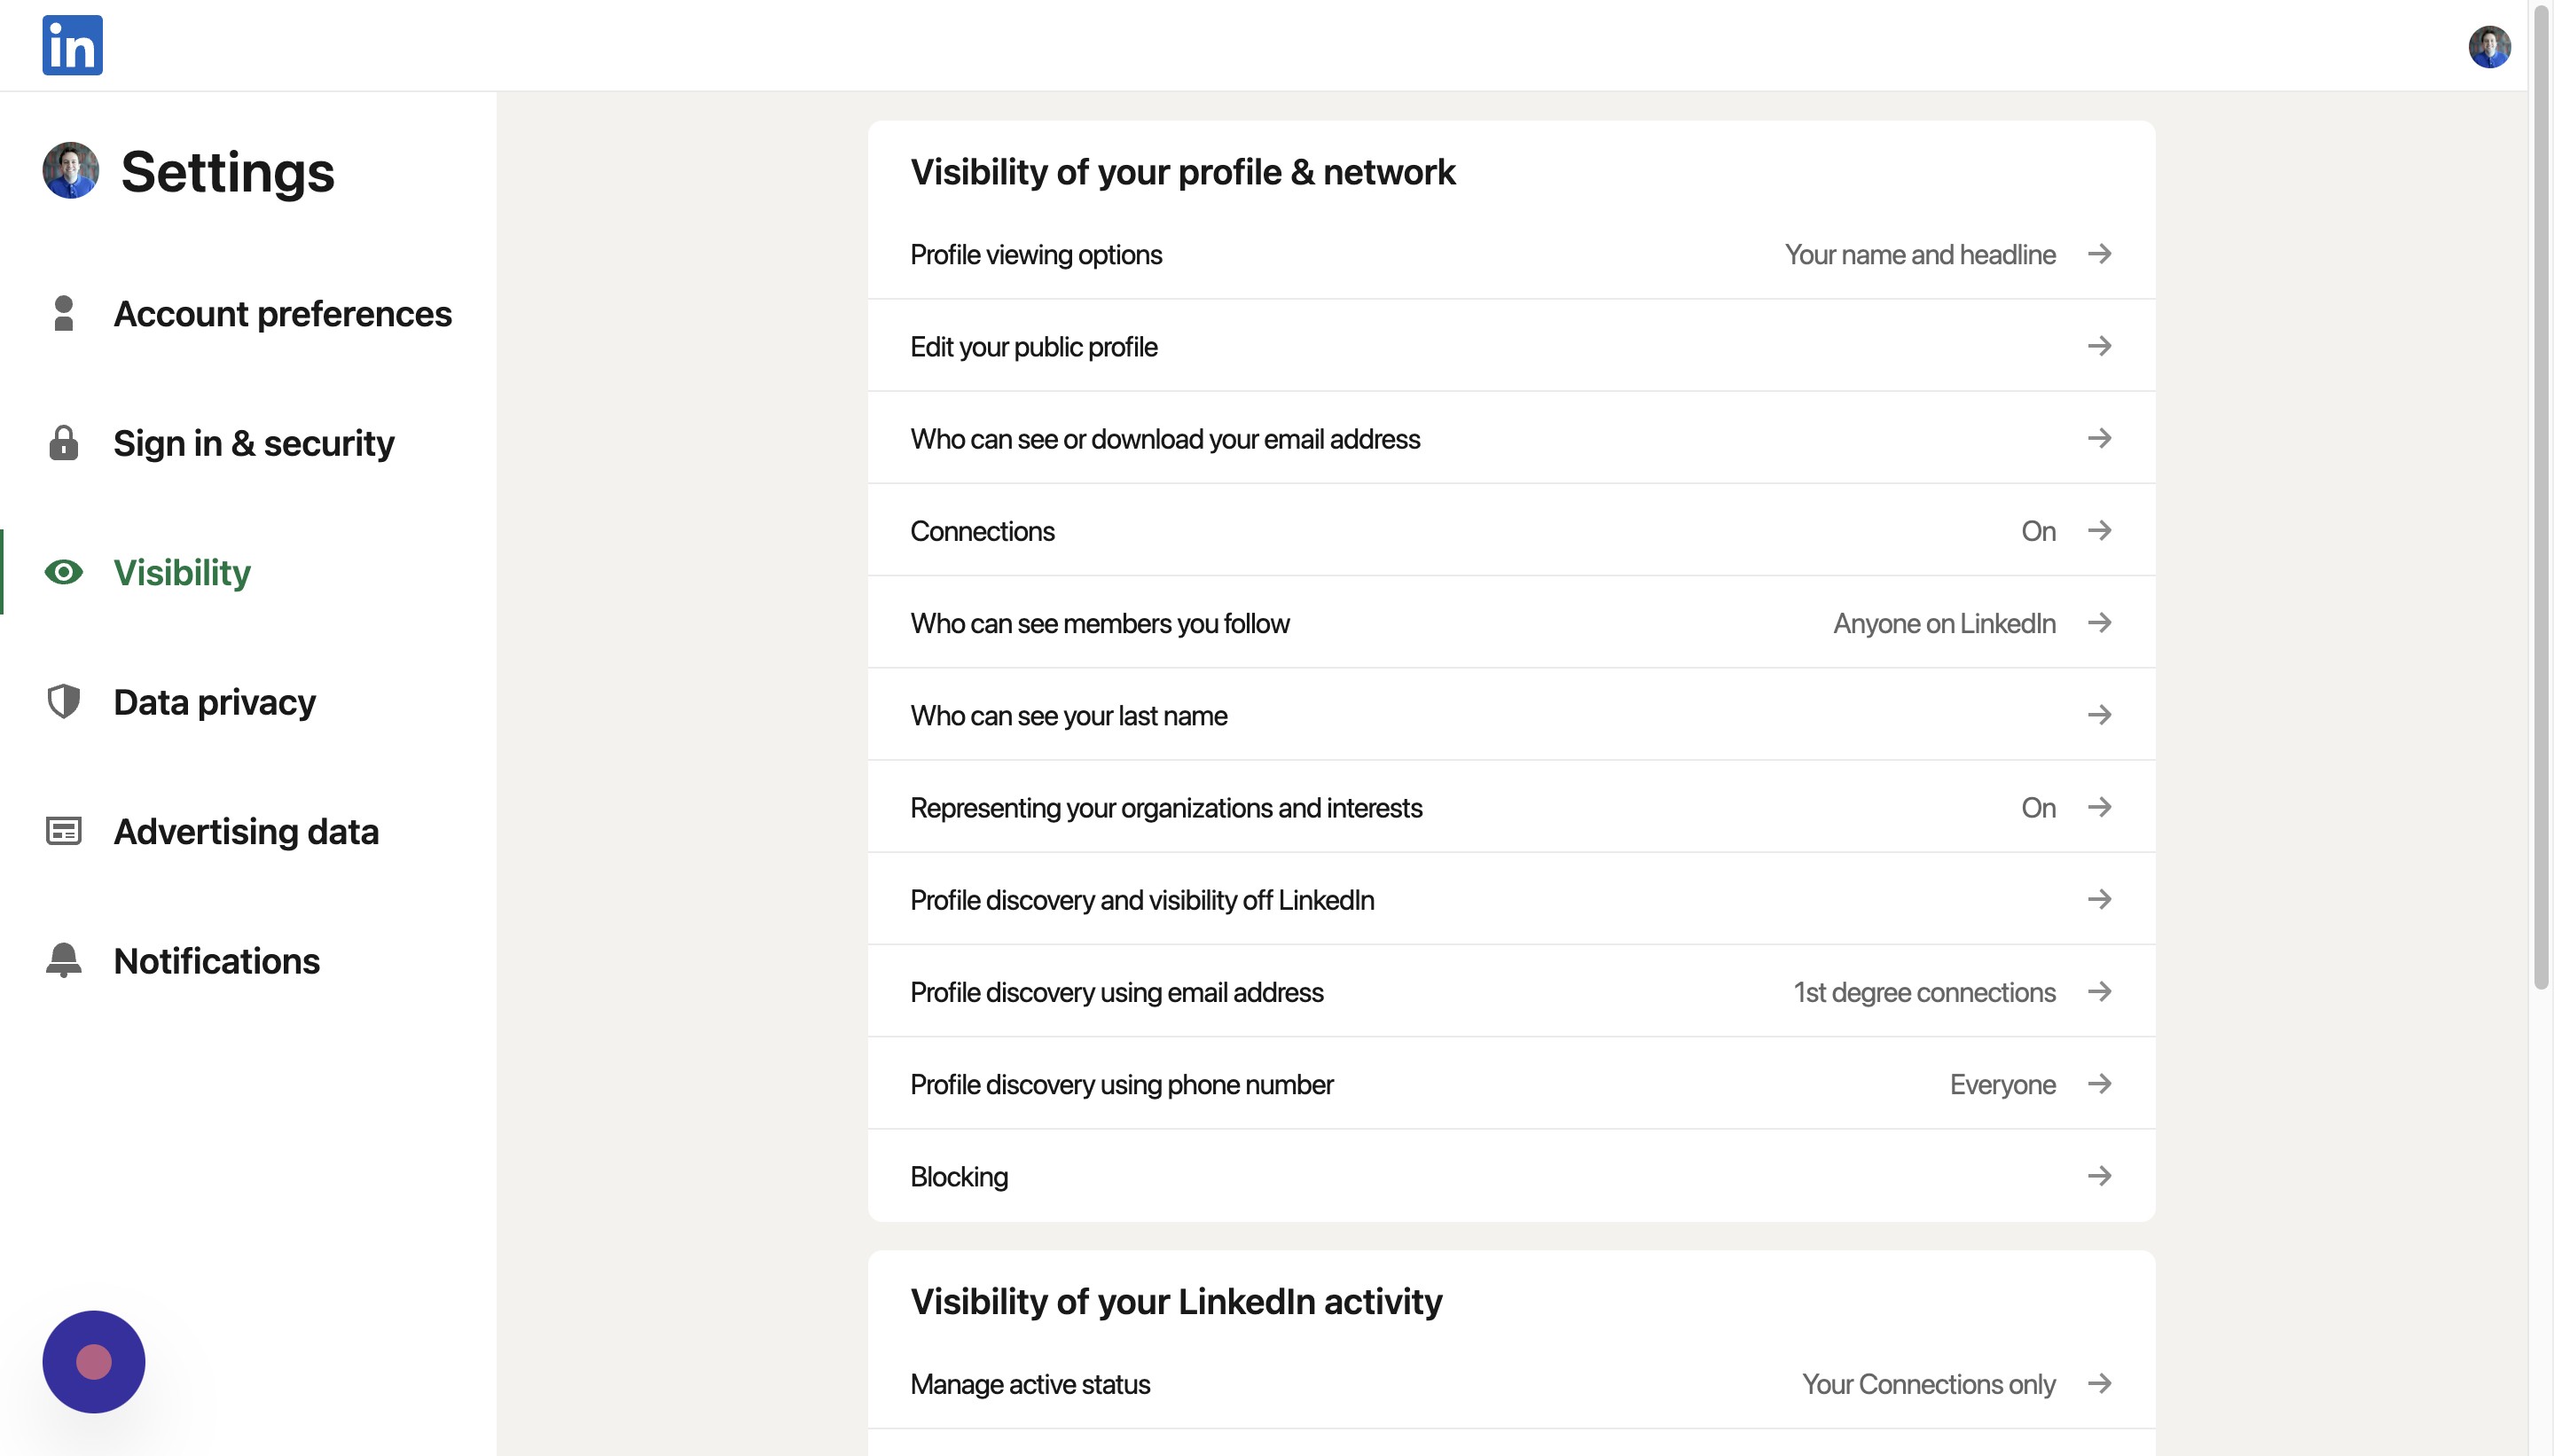Click the Advertising data newspaper icon
The height and width of the screenshot is (1456, 2554).
point(63,831)
